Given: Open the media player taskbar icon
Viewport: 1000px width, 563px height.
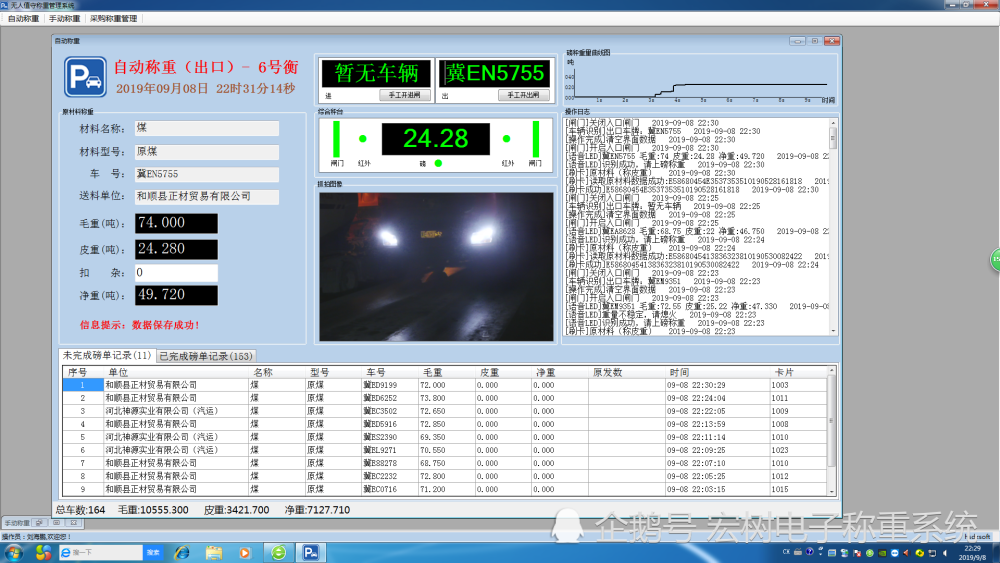Looking at the screenshot, I should point(245,553).
